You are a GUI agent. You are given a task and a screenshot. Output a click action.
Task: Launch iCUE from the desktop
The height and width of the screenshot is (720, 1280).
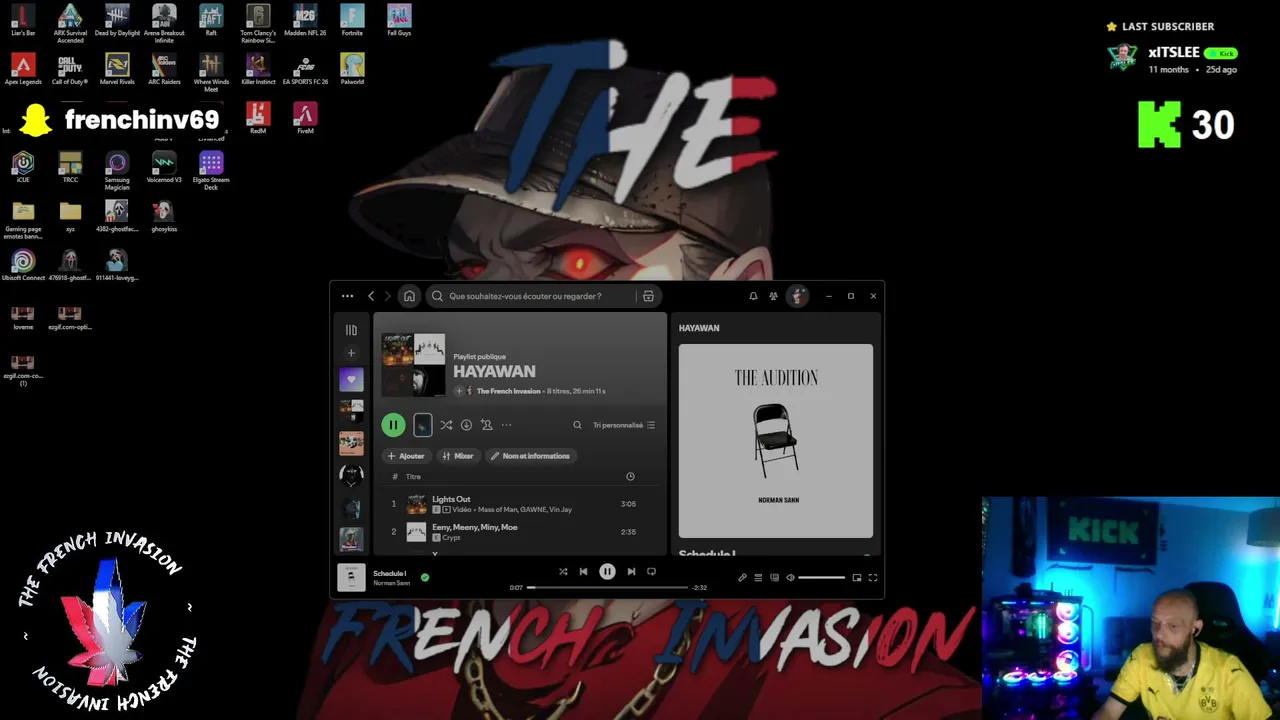(x=23, y=167)
